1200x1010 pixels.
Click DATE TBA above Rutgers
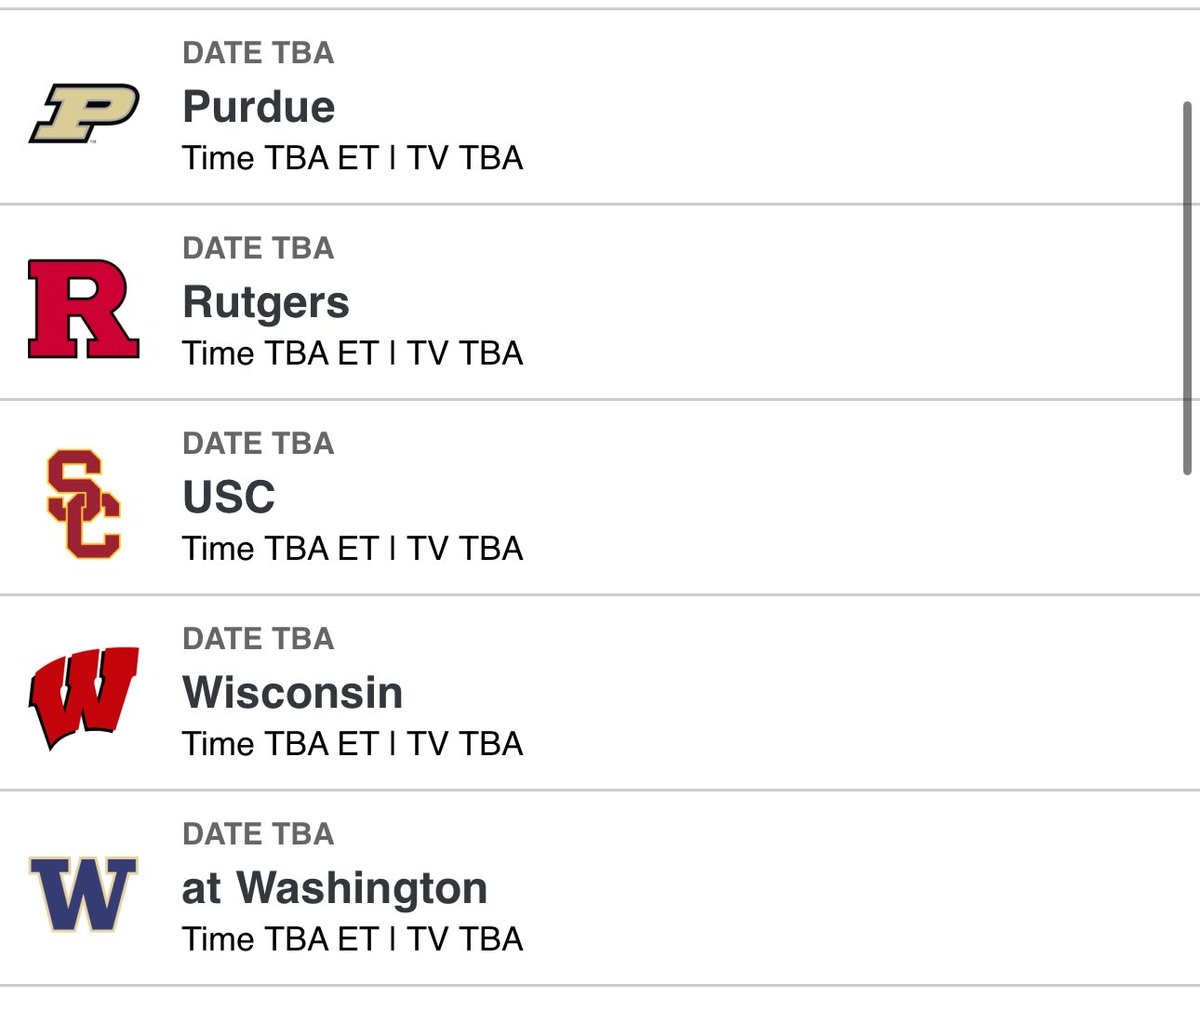(258, 248)
